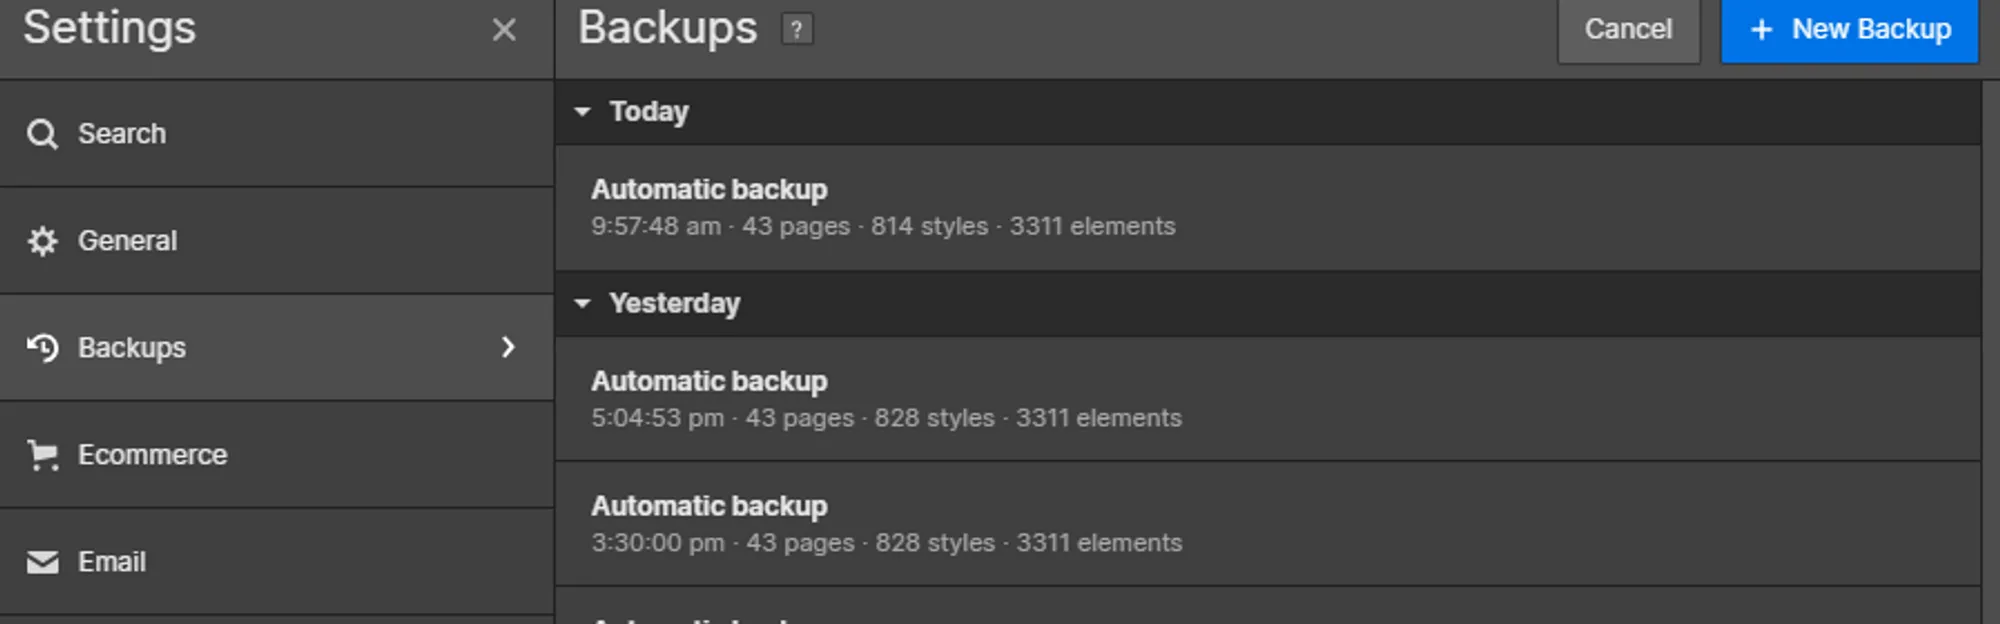This screenshot has height=624, width=2000.
Task: Go to the Ecommerce settings section
Action: (153, 455)
